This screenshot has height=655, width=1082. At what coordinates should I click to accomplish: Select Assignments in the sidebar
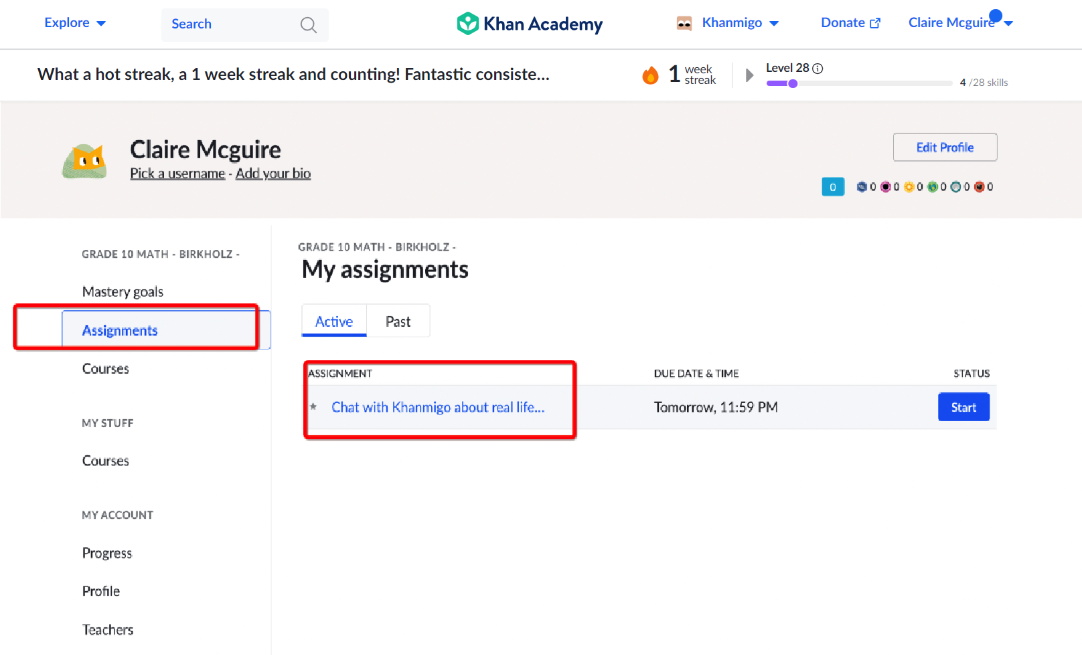pos(166,330)
